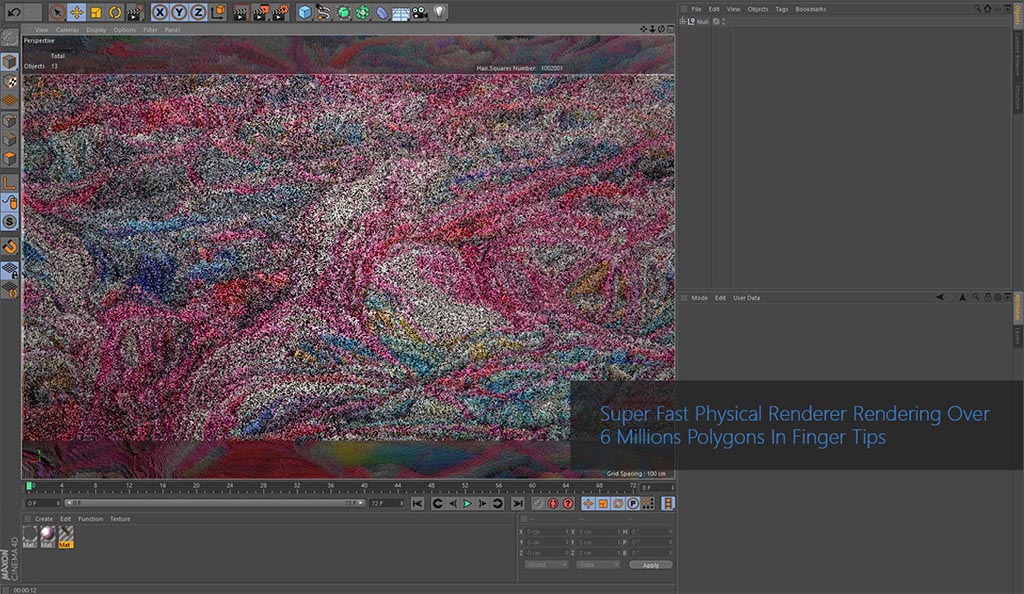Screen dimensions: 1024x594
Task: Click the Apply button
Action: [x=650, y=565]
